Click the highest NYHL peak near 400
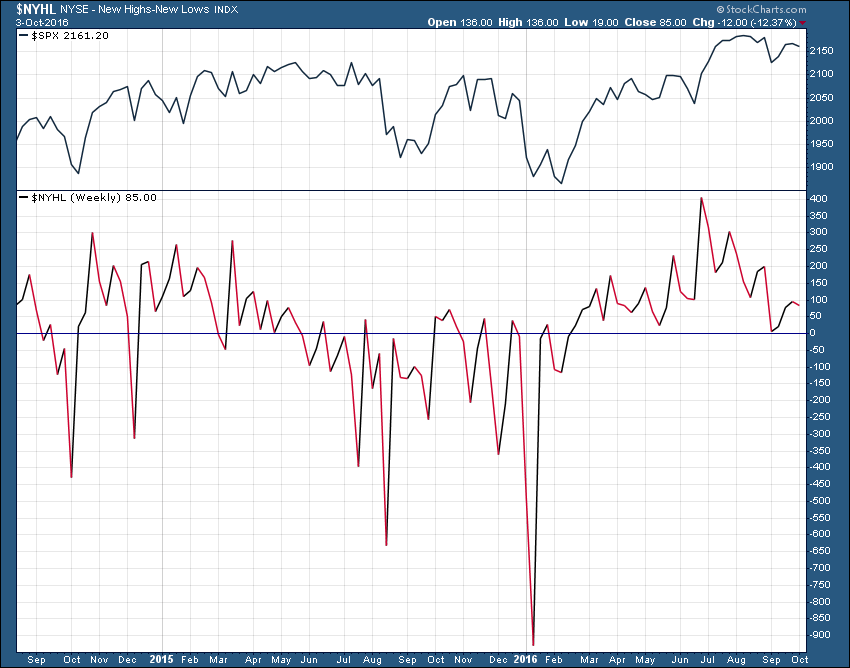This screenshot has height=668, width=850. (x=701, y=198)
